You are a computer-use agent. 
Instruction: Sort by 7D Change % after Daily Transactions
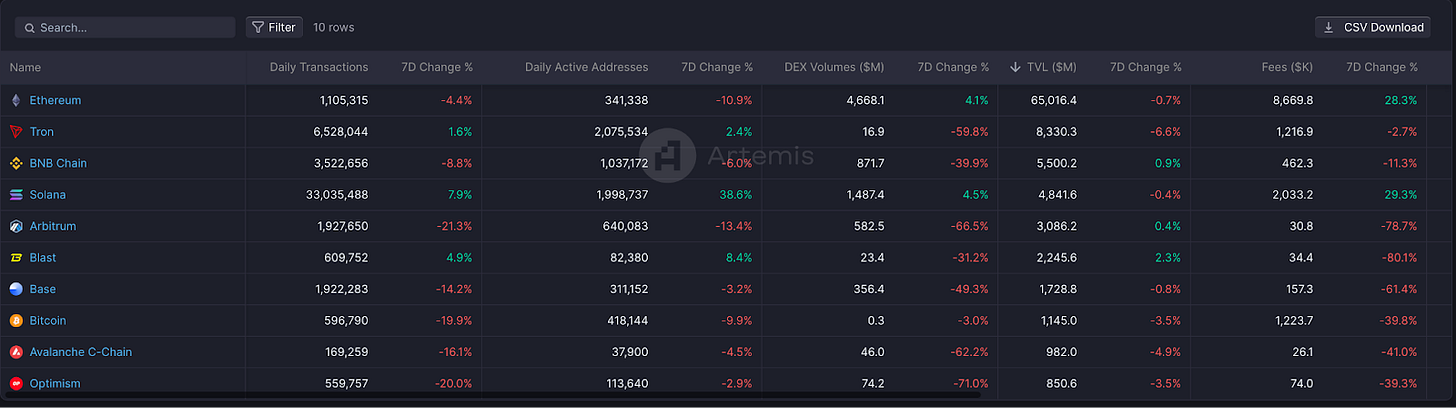click(x=437, y=67)
